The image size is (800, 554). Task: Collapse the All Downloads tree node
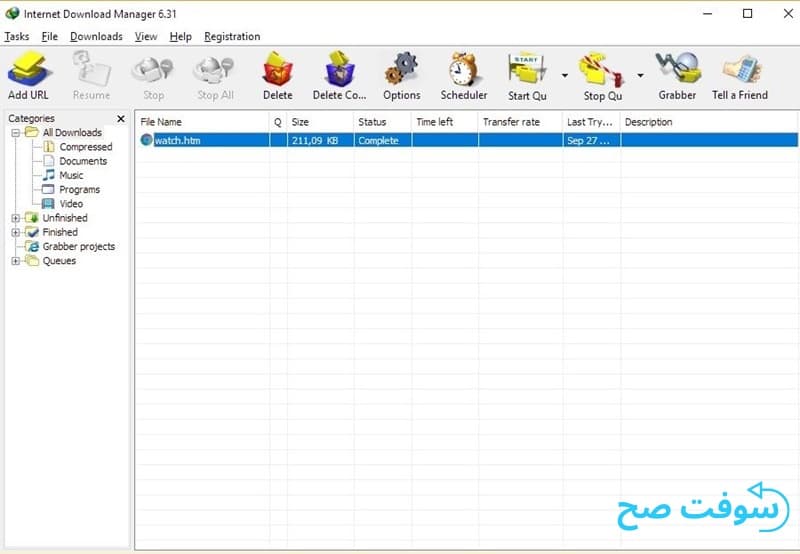pos(15,133)
